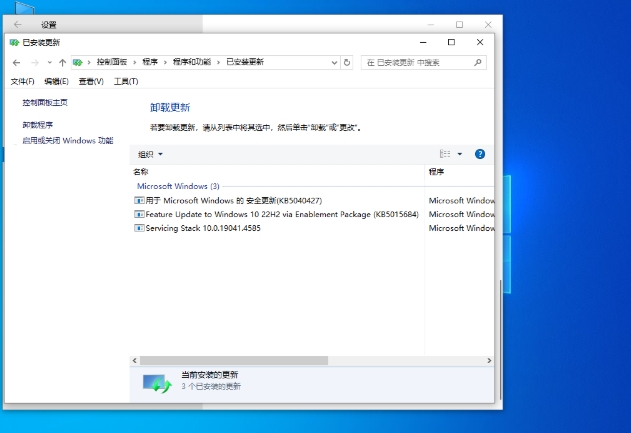
Task: Click 启用或关闭 Windows 功能 link
Action: tap(68, 141)
